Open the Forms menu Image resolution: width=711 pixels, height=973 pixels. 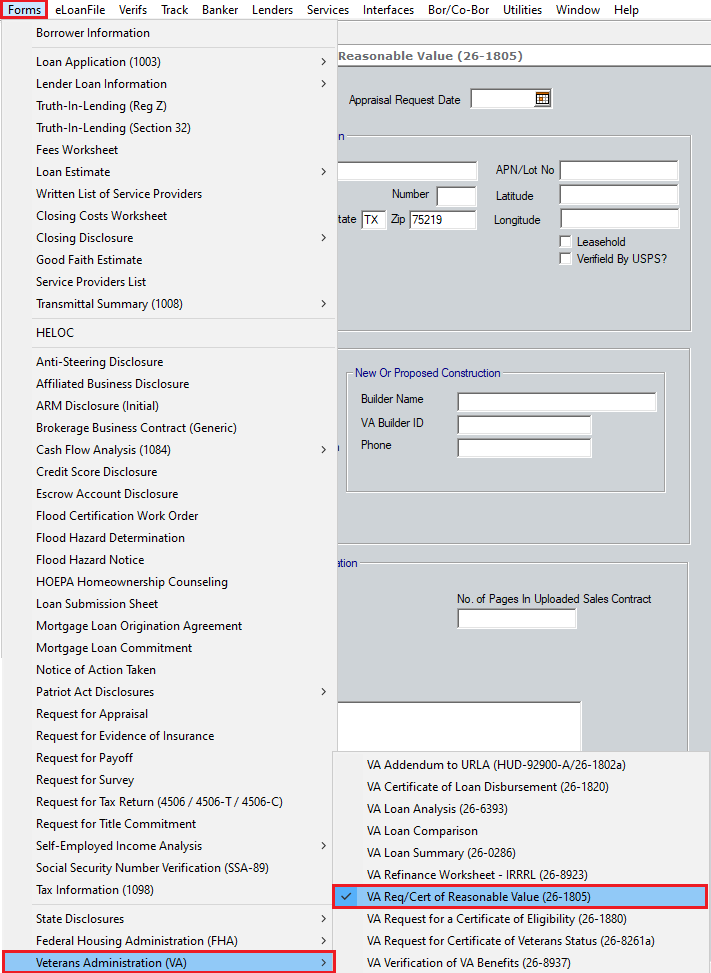click(24, 10)
